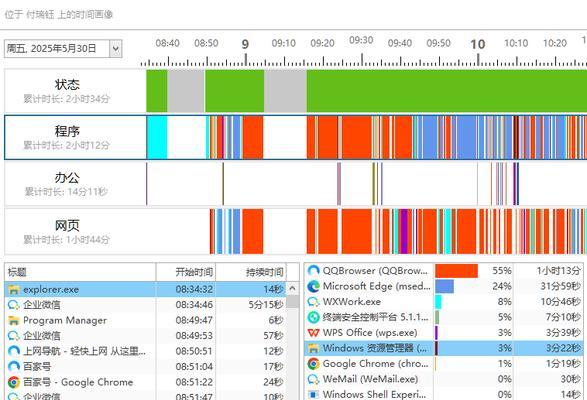
Task: Click the 09:10 time ruler label
Action: point(283,43)
